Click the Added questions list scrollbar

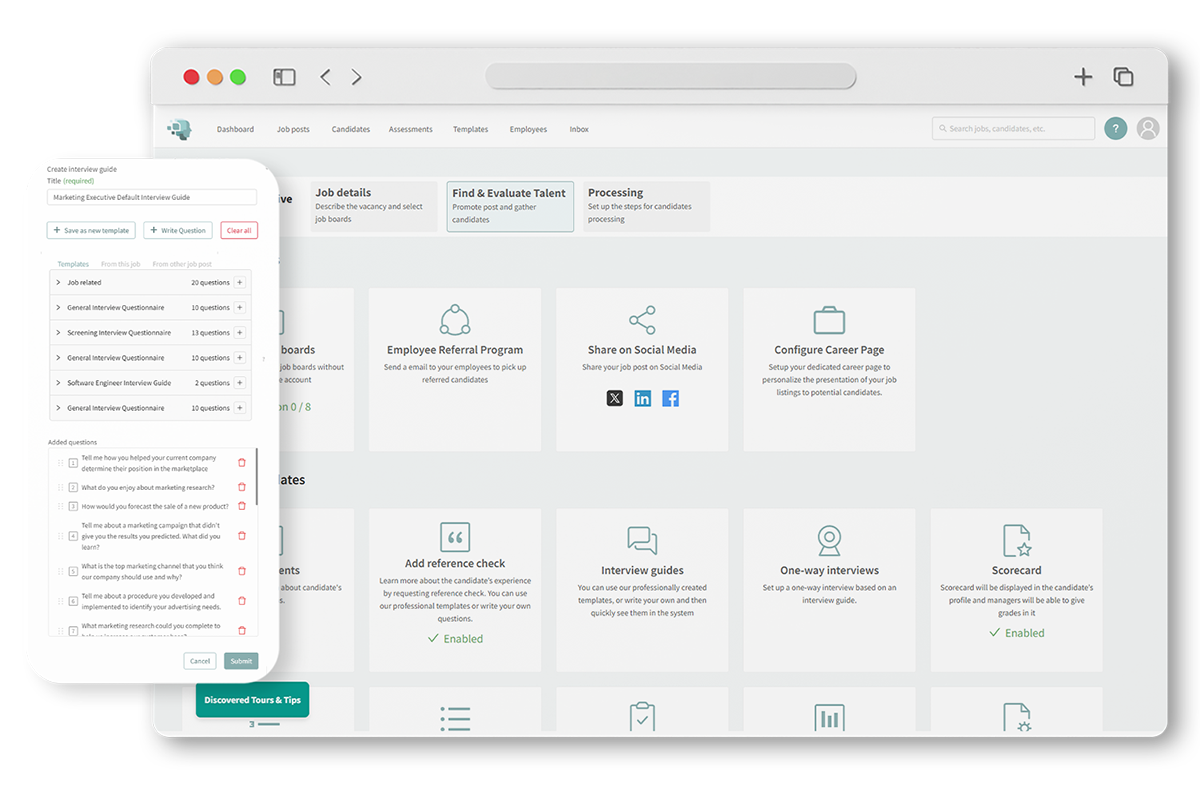click(257, 476)
